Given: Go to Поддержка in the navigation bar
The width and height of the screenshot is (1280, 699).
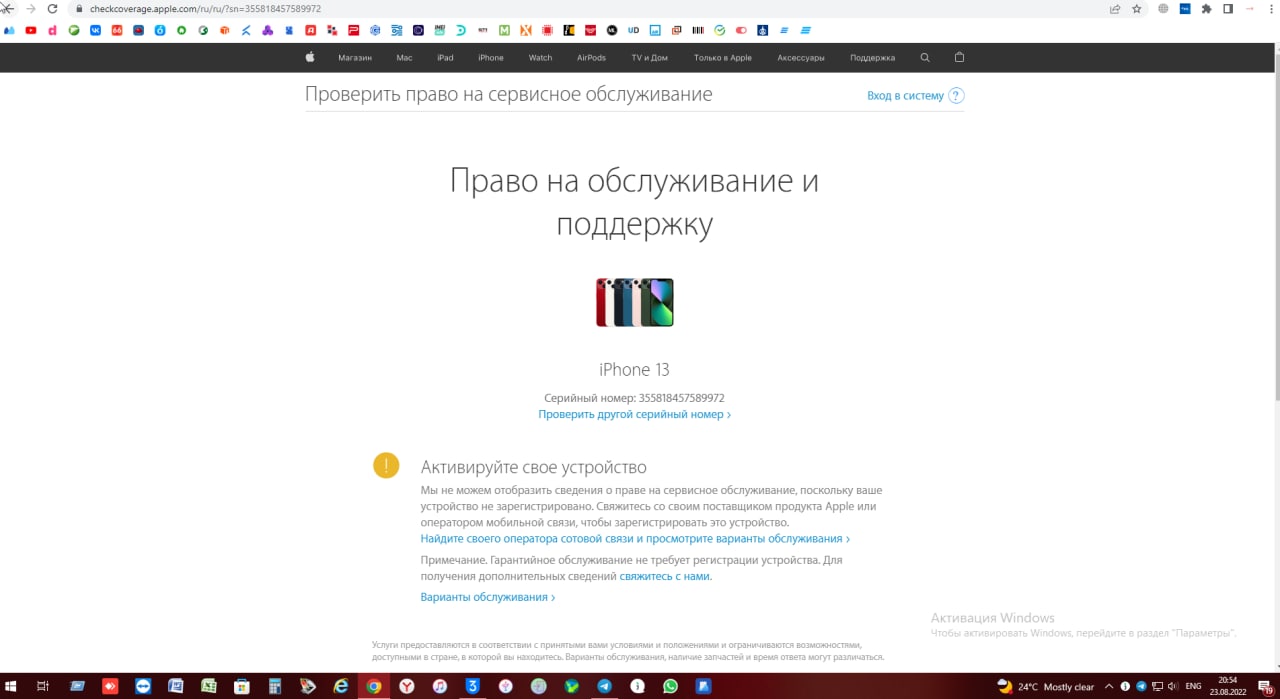Looking at the screenshot, I should [872, 58].
